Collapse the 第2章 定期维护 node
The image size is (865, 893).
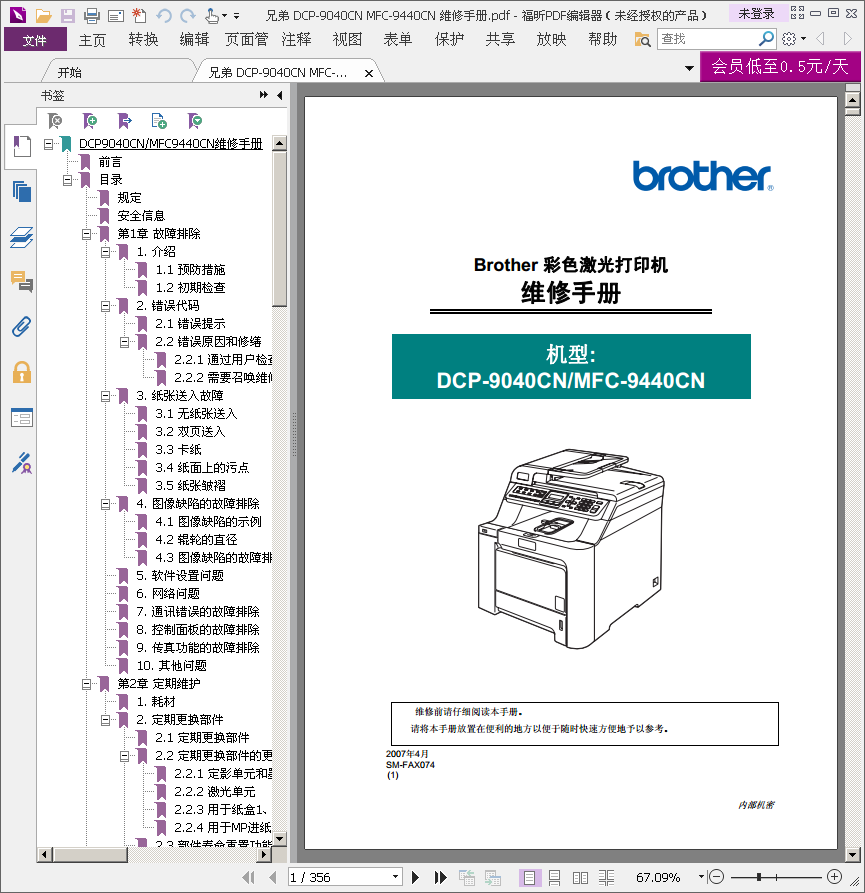point(86,684)
